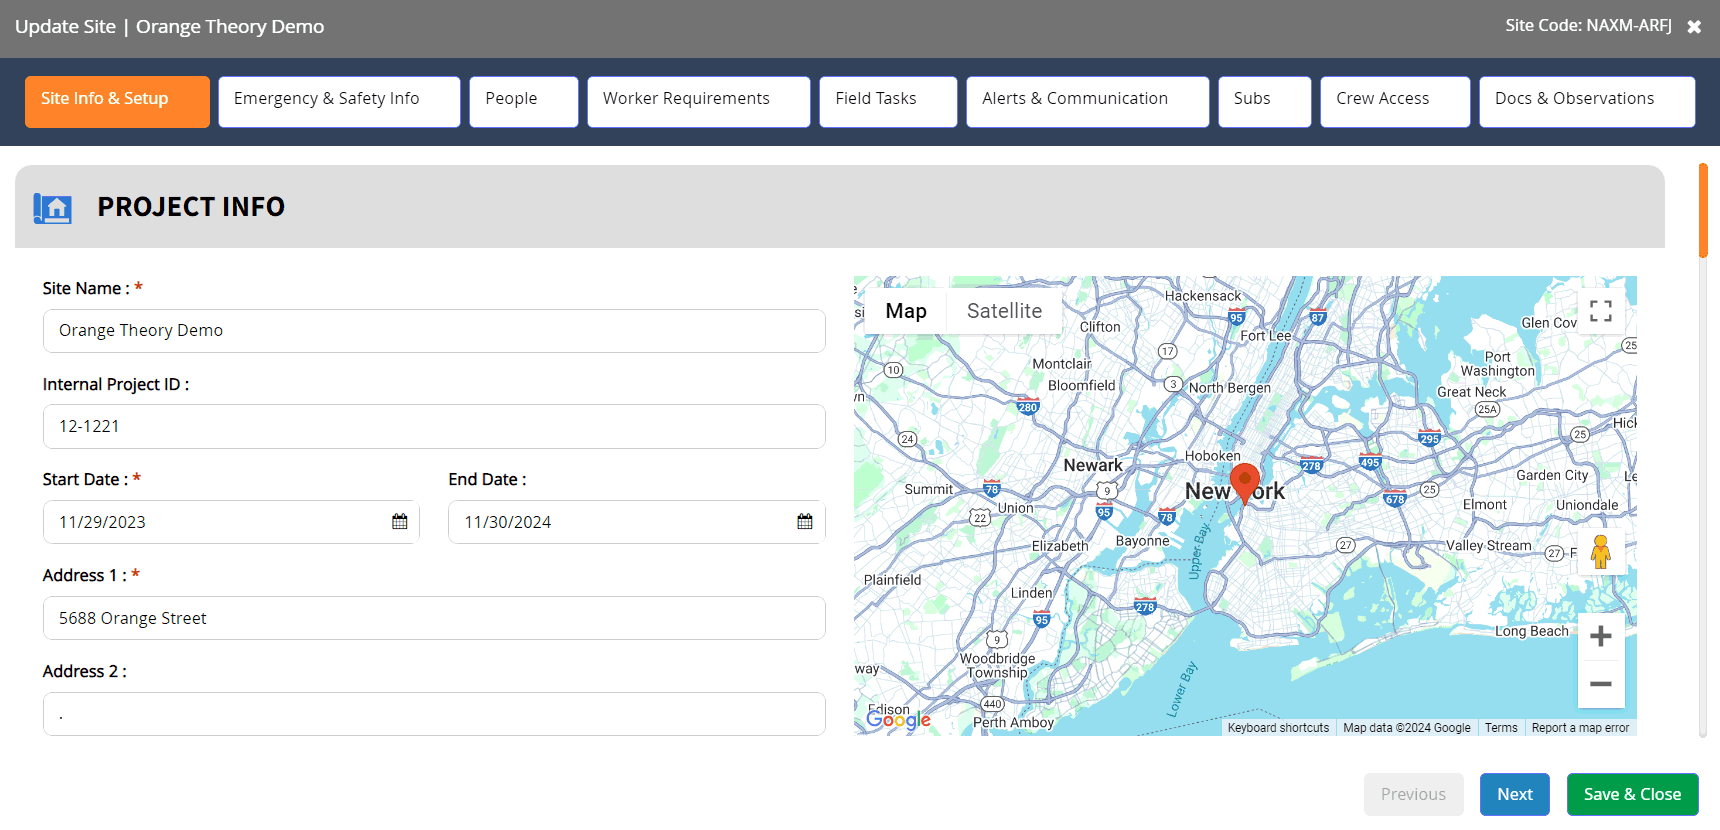Viewport: 1720px width, 830px height.
Task: Switch map to Map view
Action: click(906, 311)
